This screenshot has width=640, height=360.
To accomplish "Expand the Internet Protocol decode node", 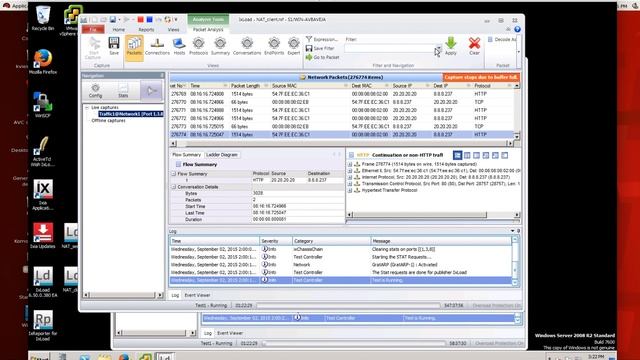I will 350,177.
